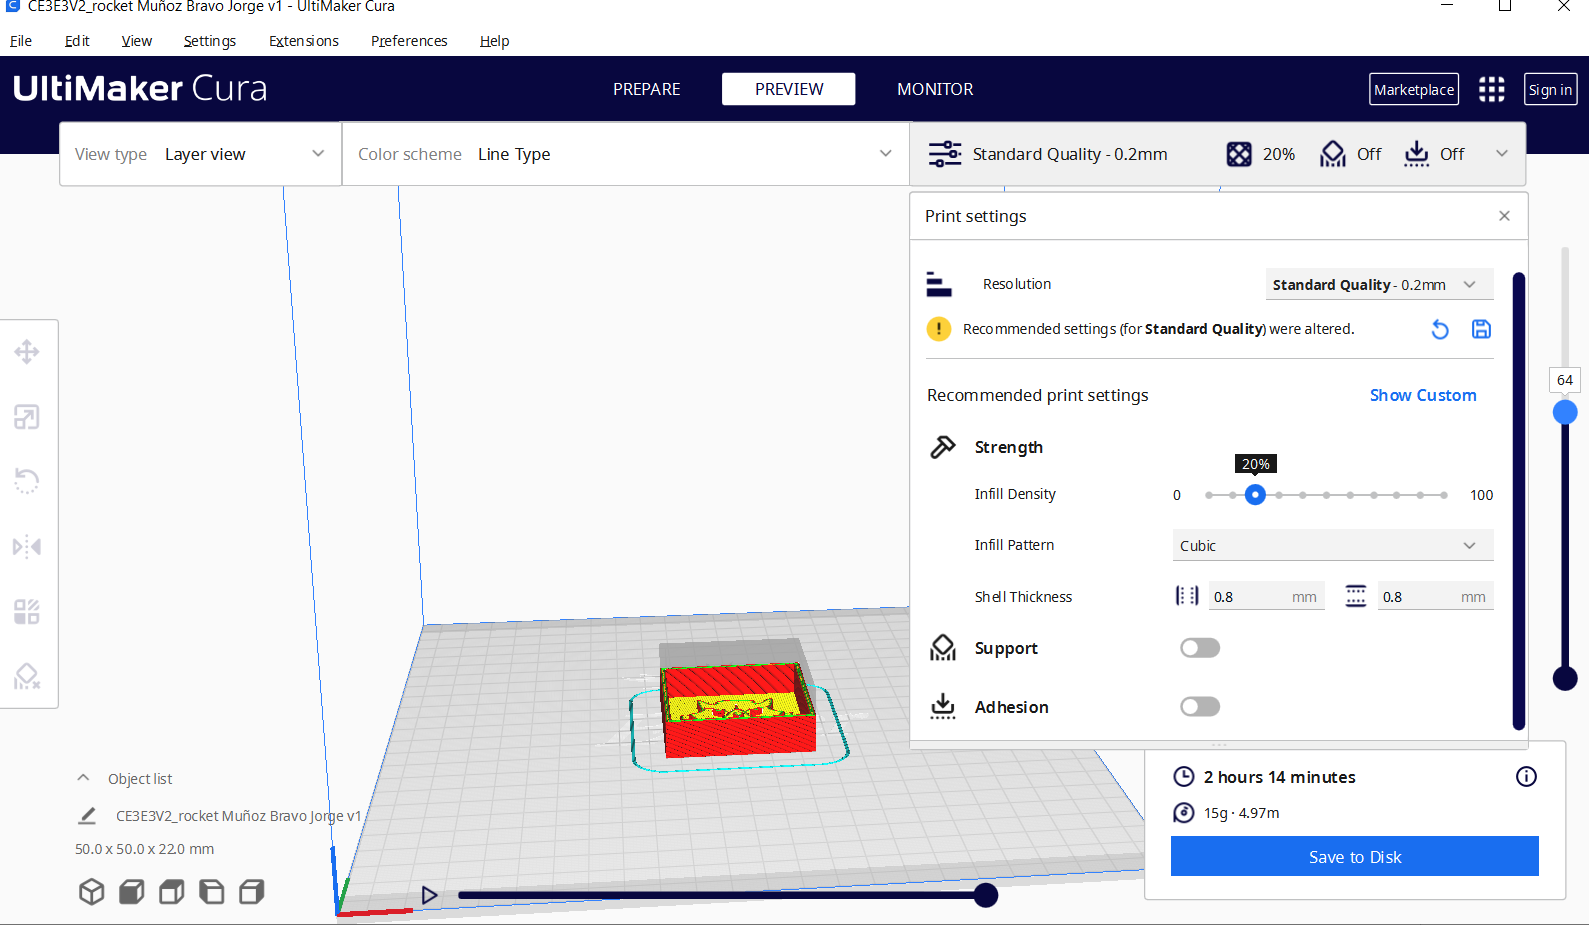Open the Preferences menu
Screen dimensions: 1589x925
tap(409, 41)
